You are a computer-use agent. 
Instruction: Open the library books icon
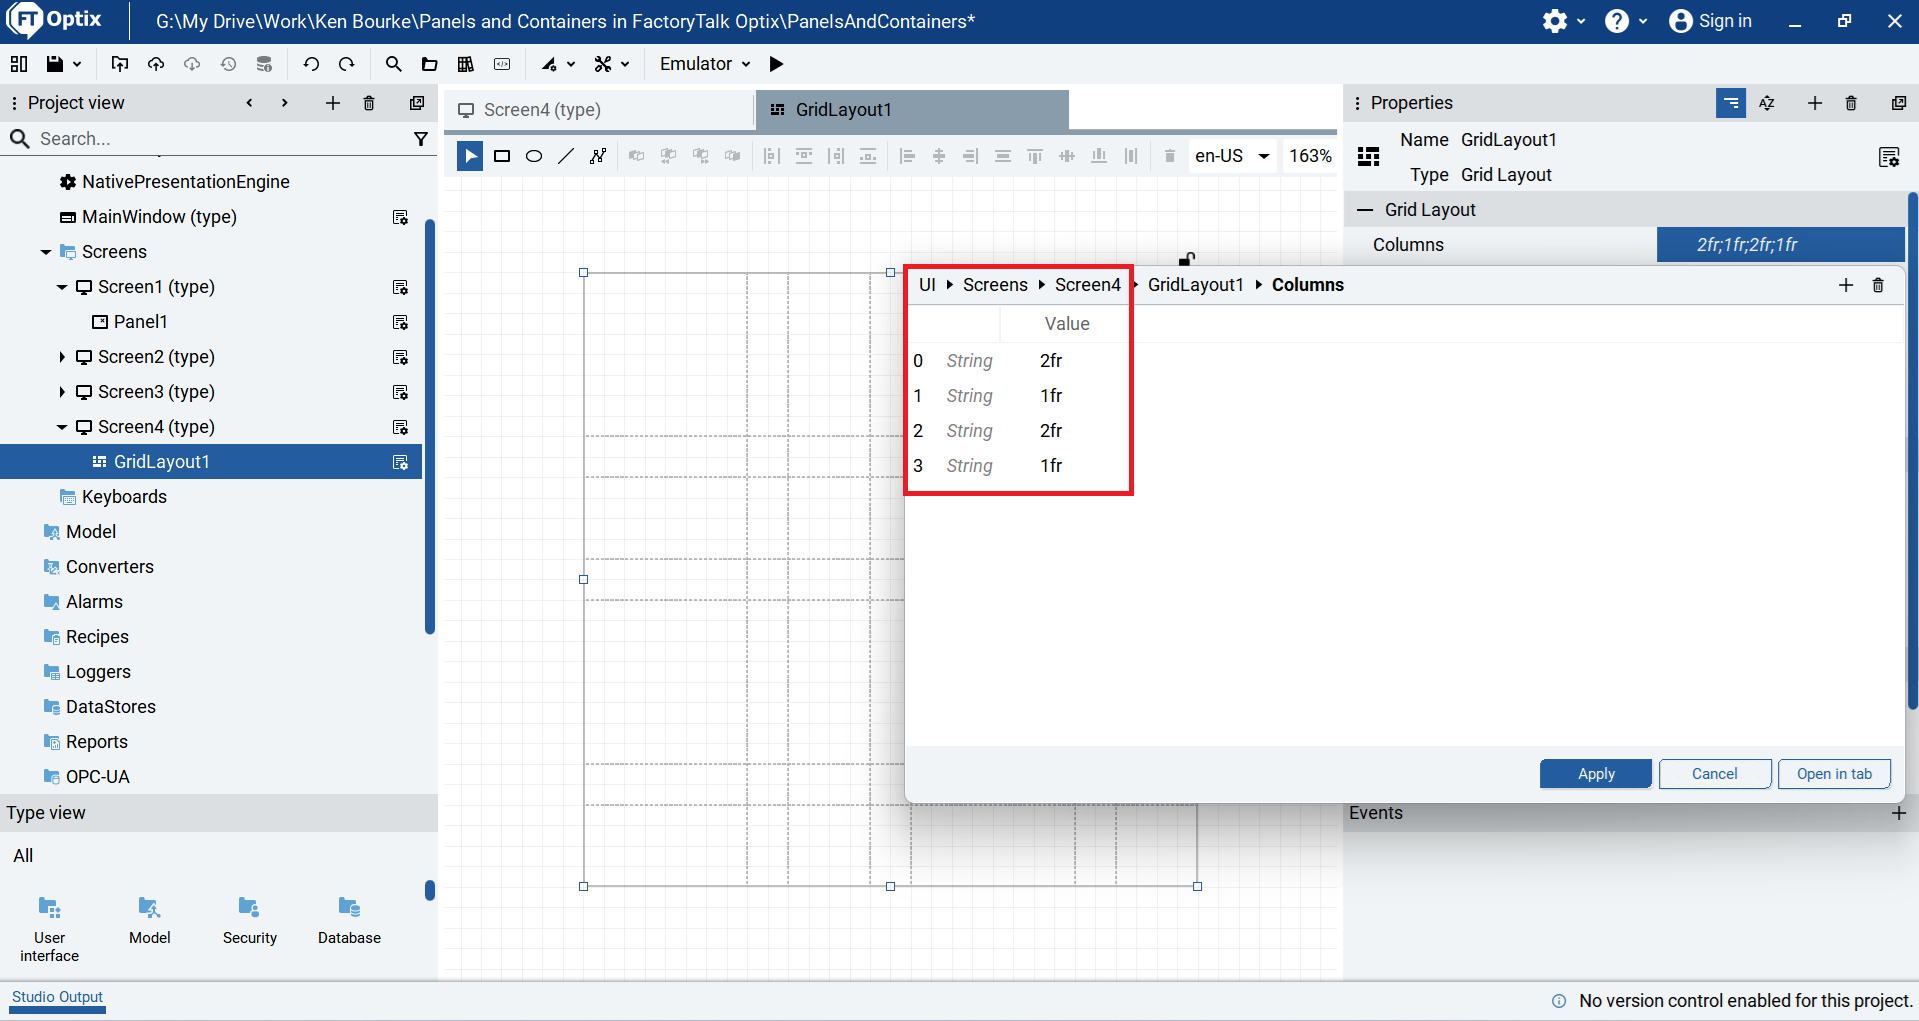click(x=465, y=64)
